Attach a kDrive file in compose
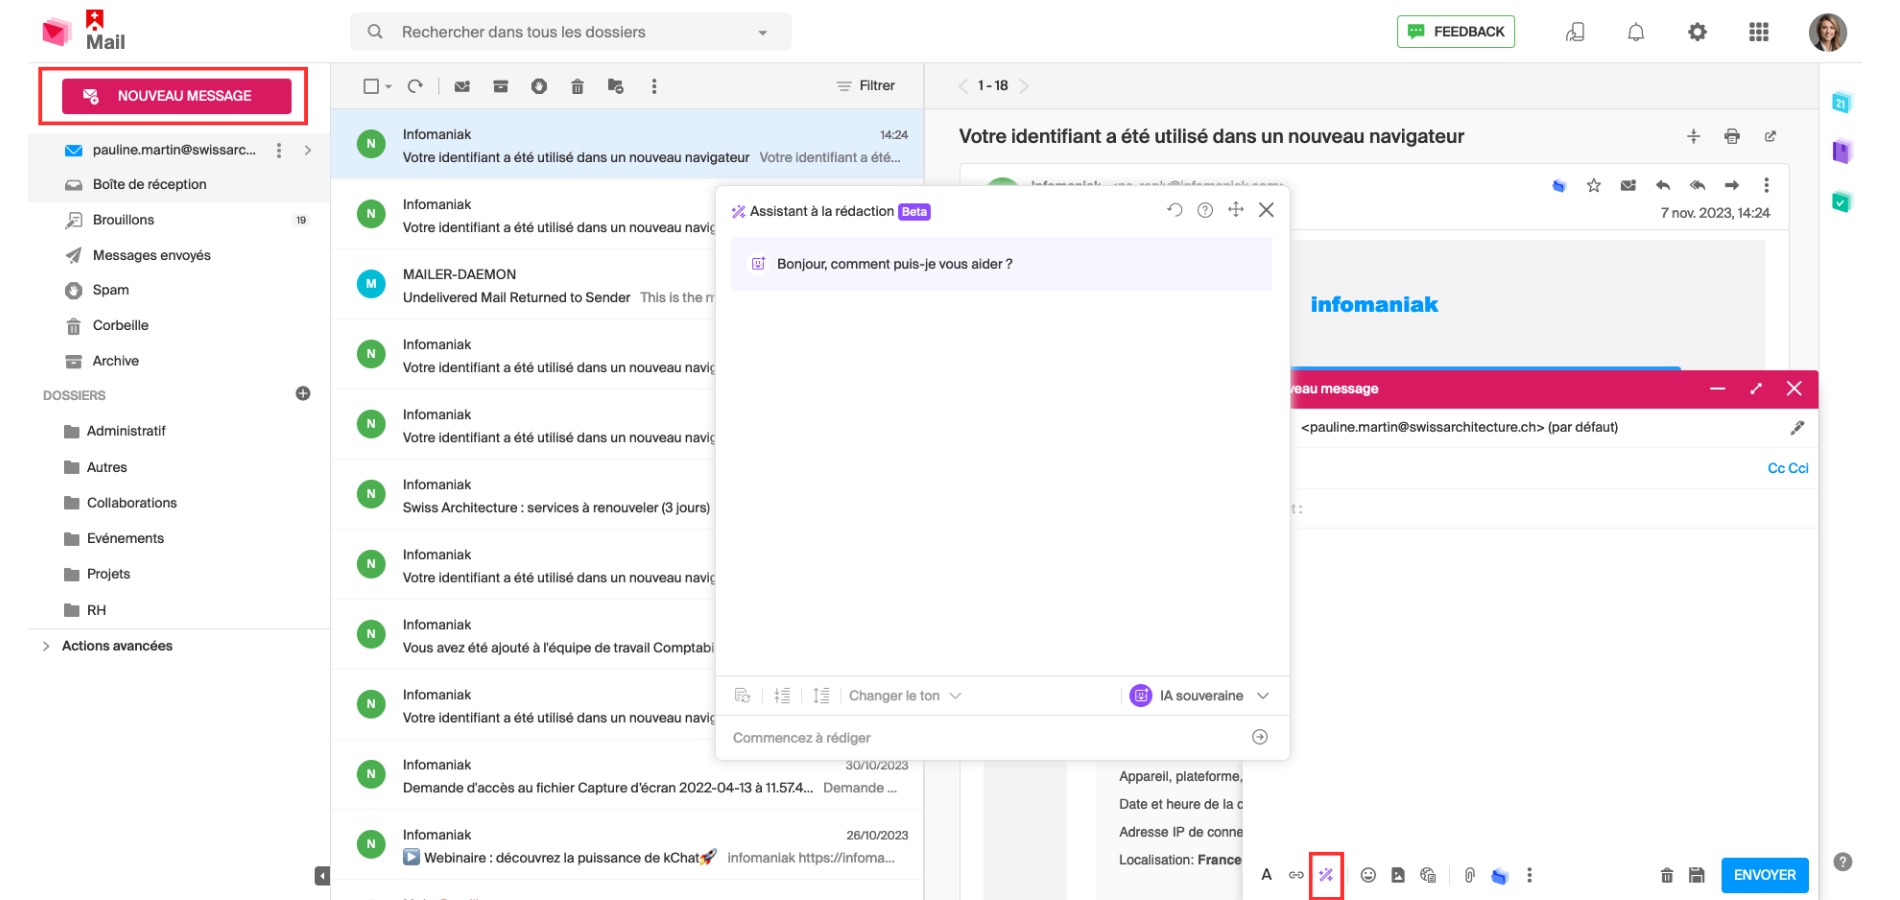Screen dimensions: 1900x900 [1499, 875]
